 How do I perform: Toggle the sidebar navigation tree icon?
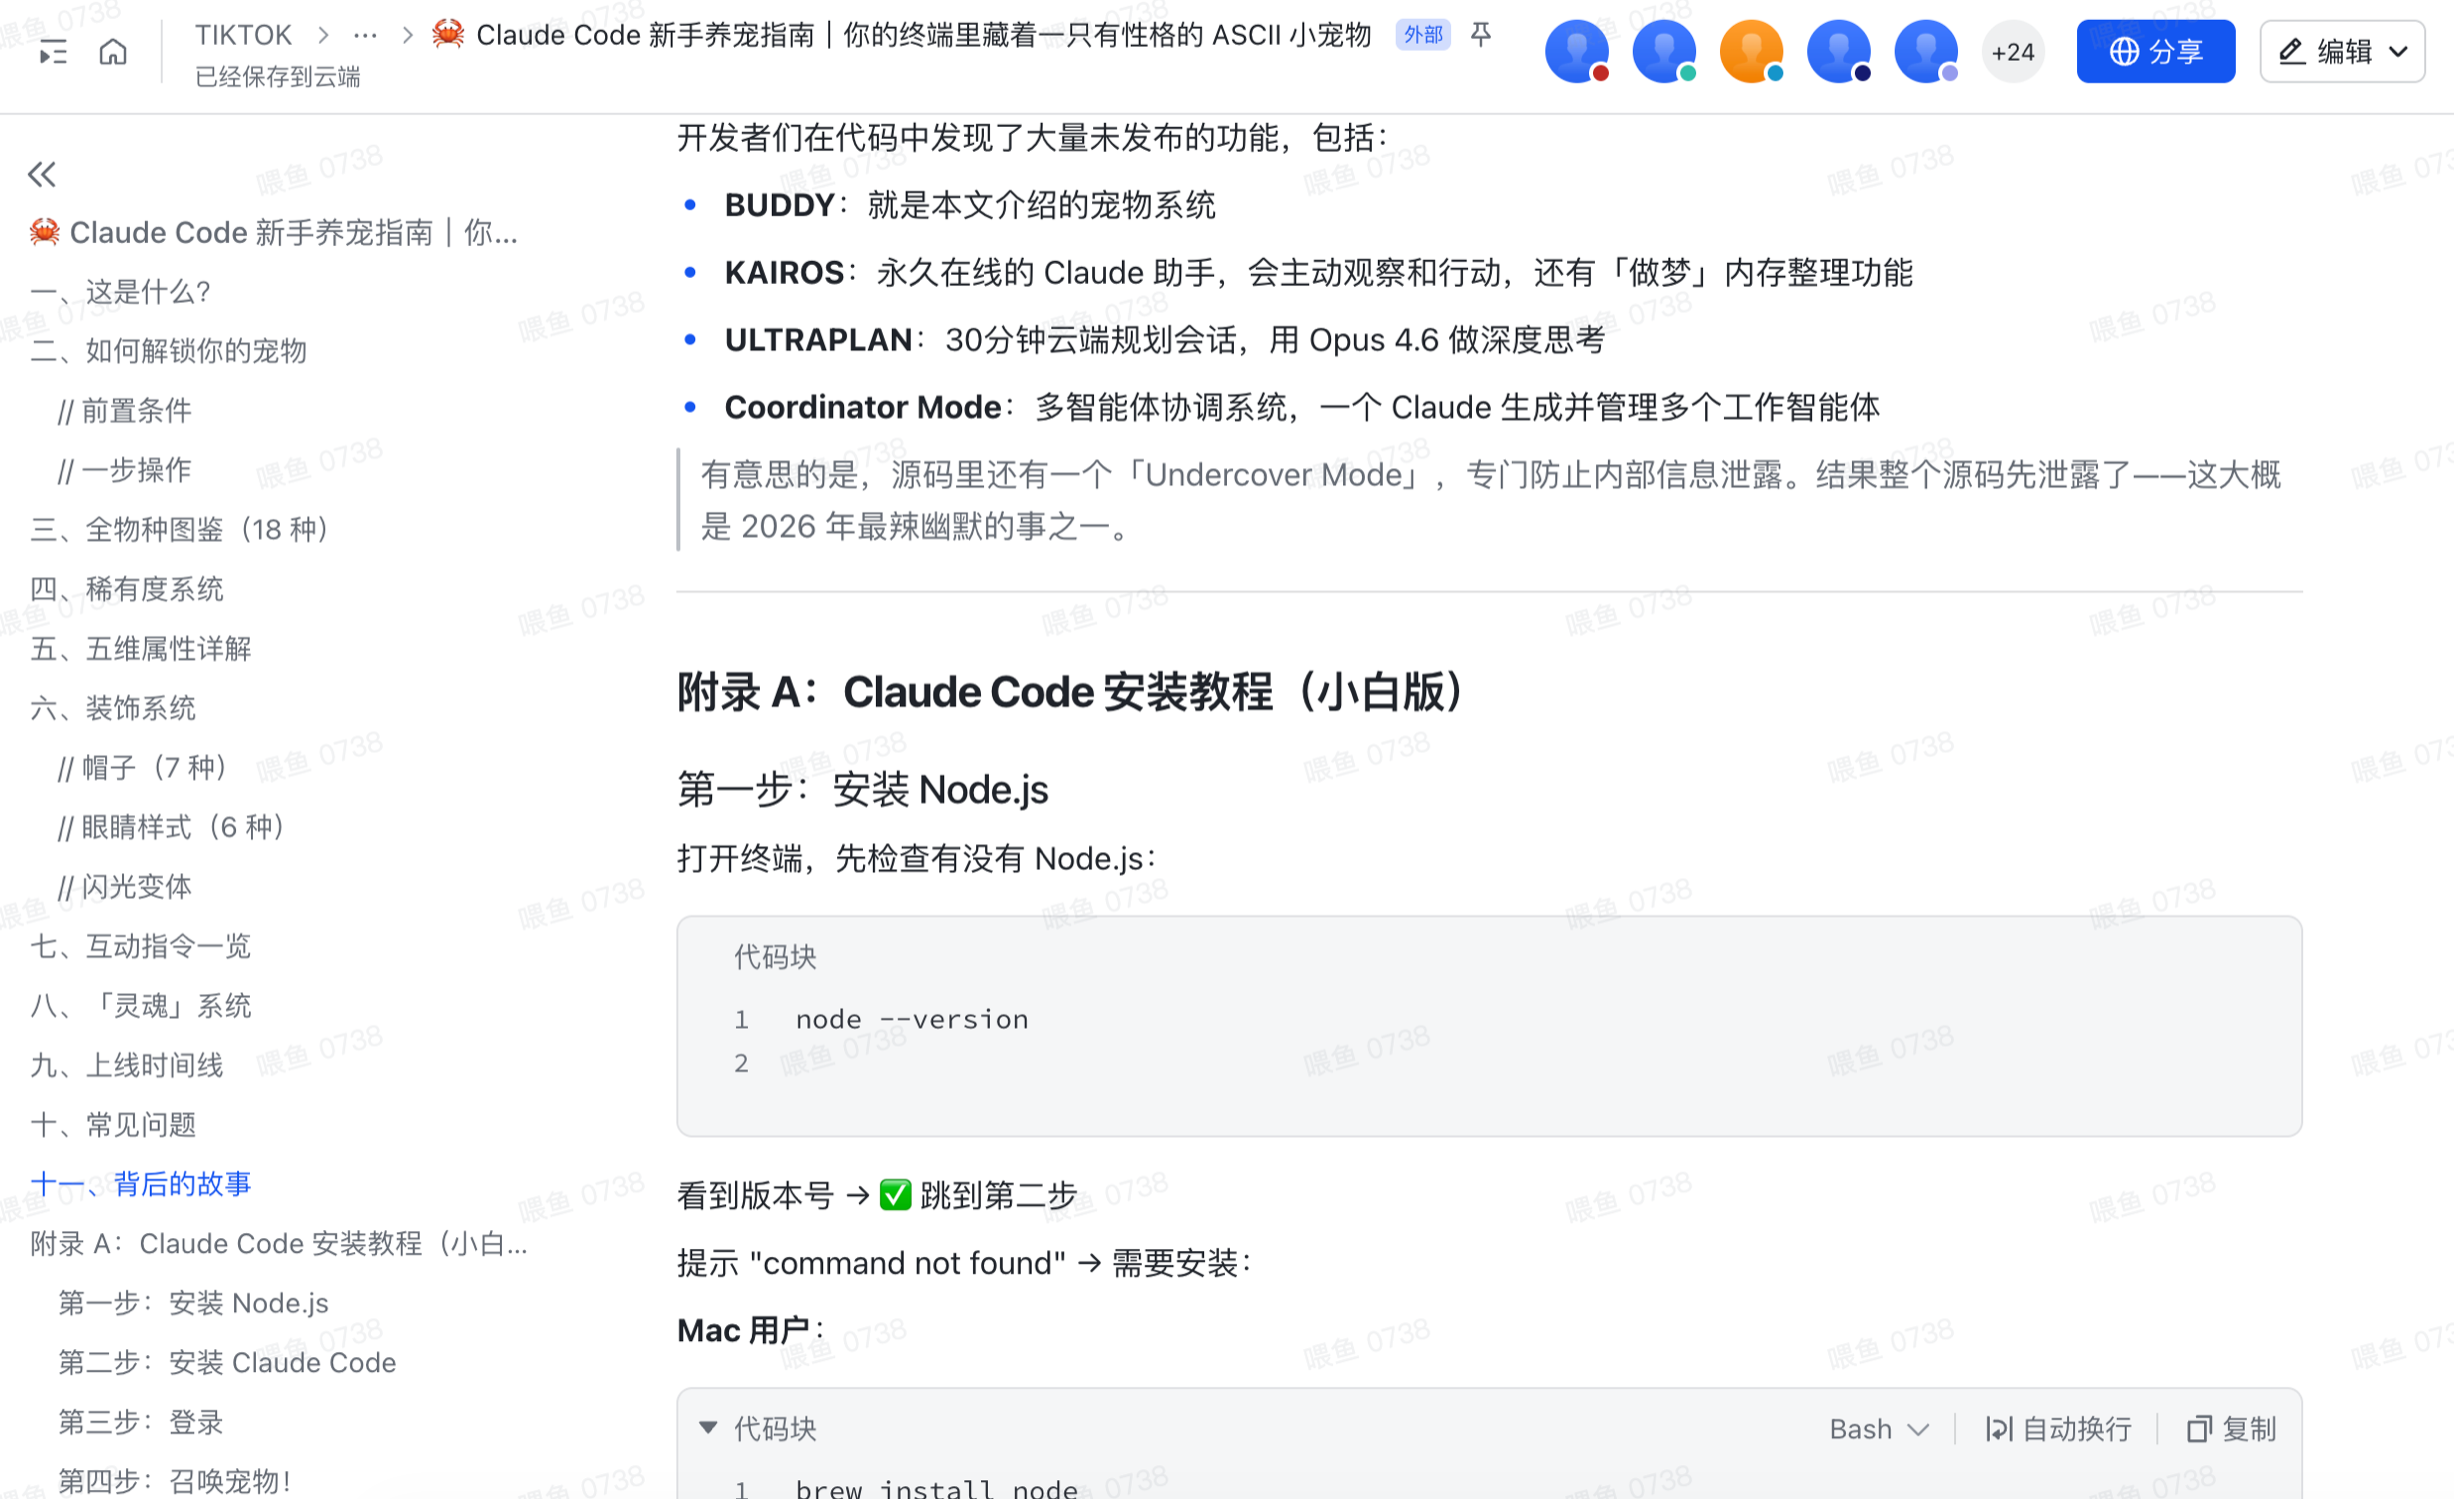(53, 51)
